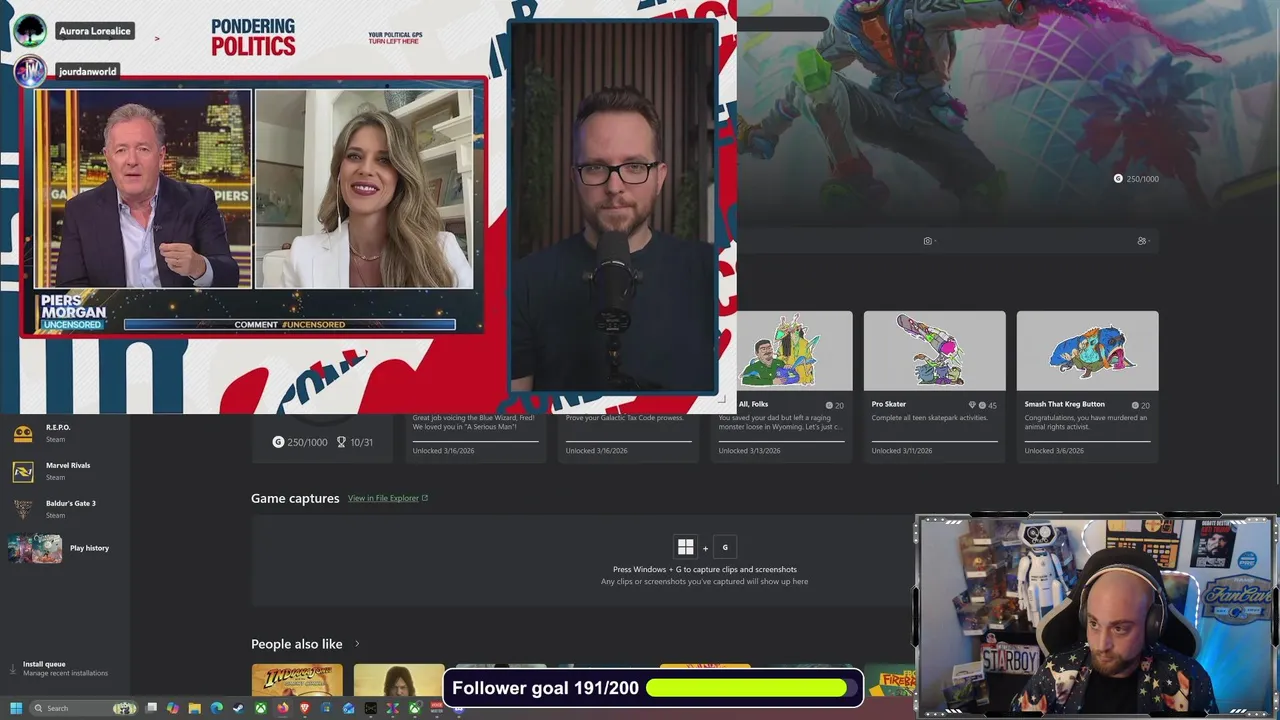Open Task View from taskbar
The image size is (1280, 720).
tap(151, 708)
